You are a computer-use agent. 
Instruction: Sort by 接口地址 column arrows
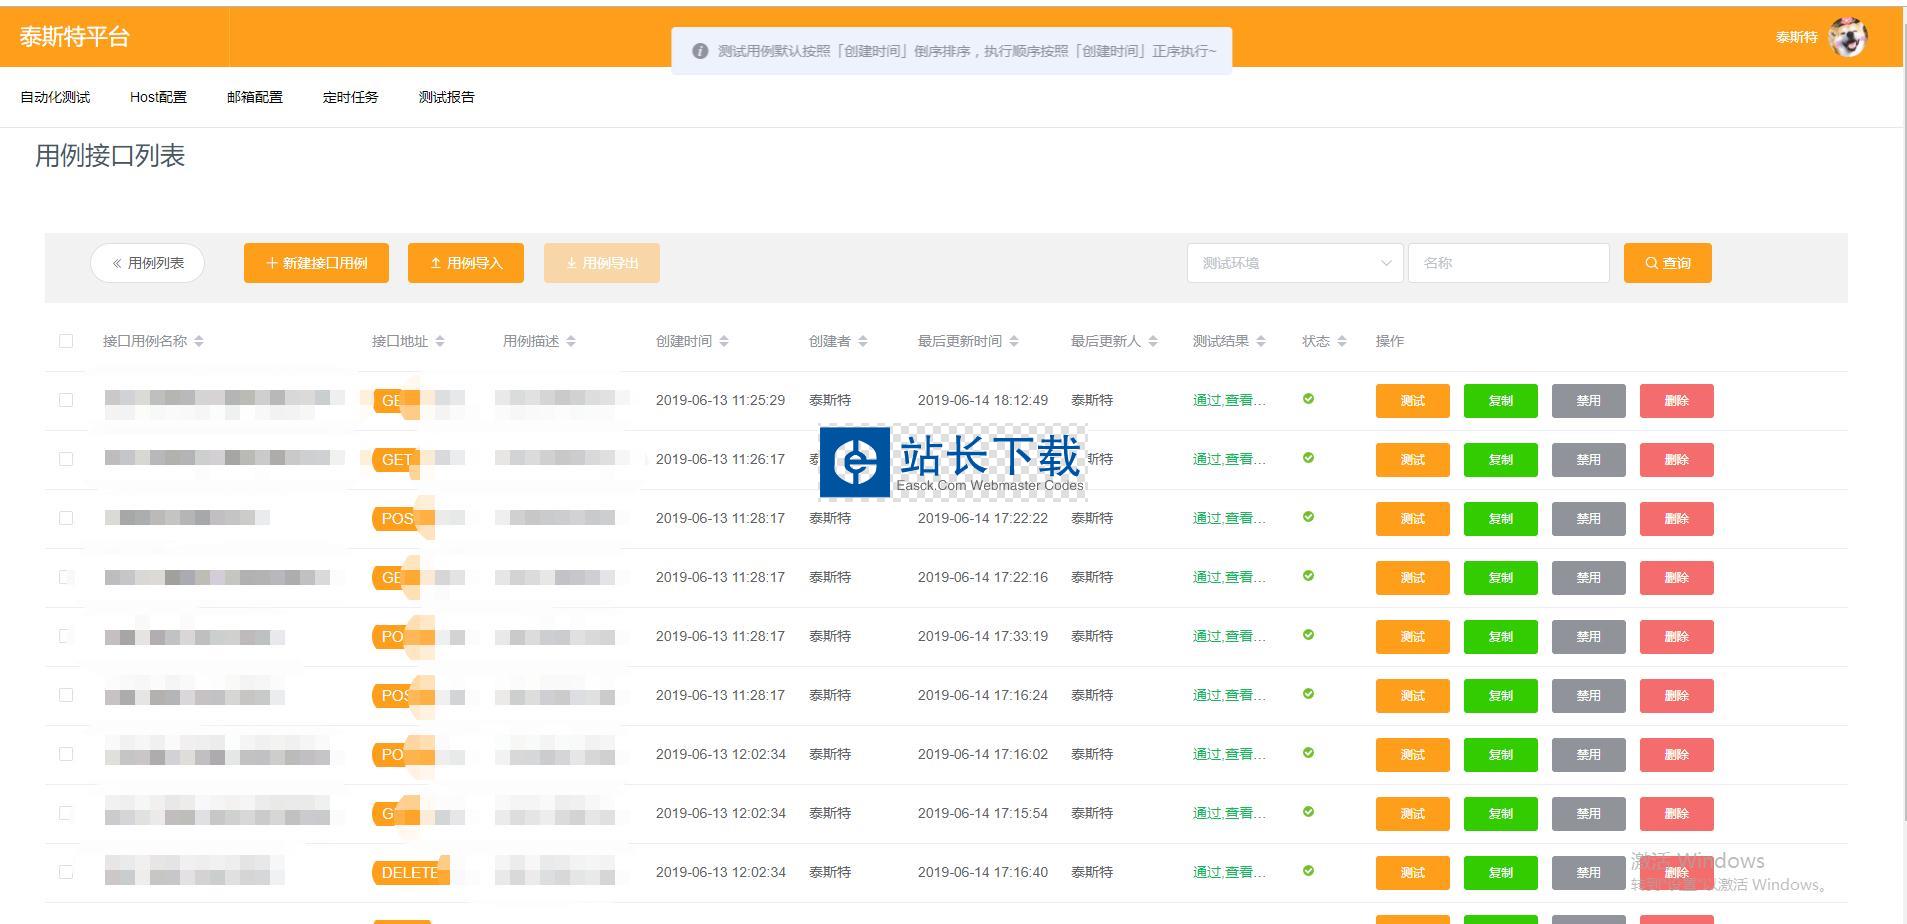click(x=440, y=341)
